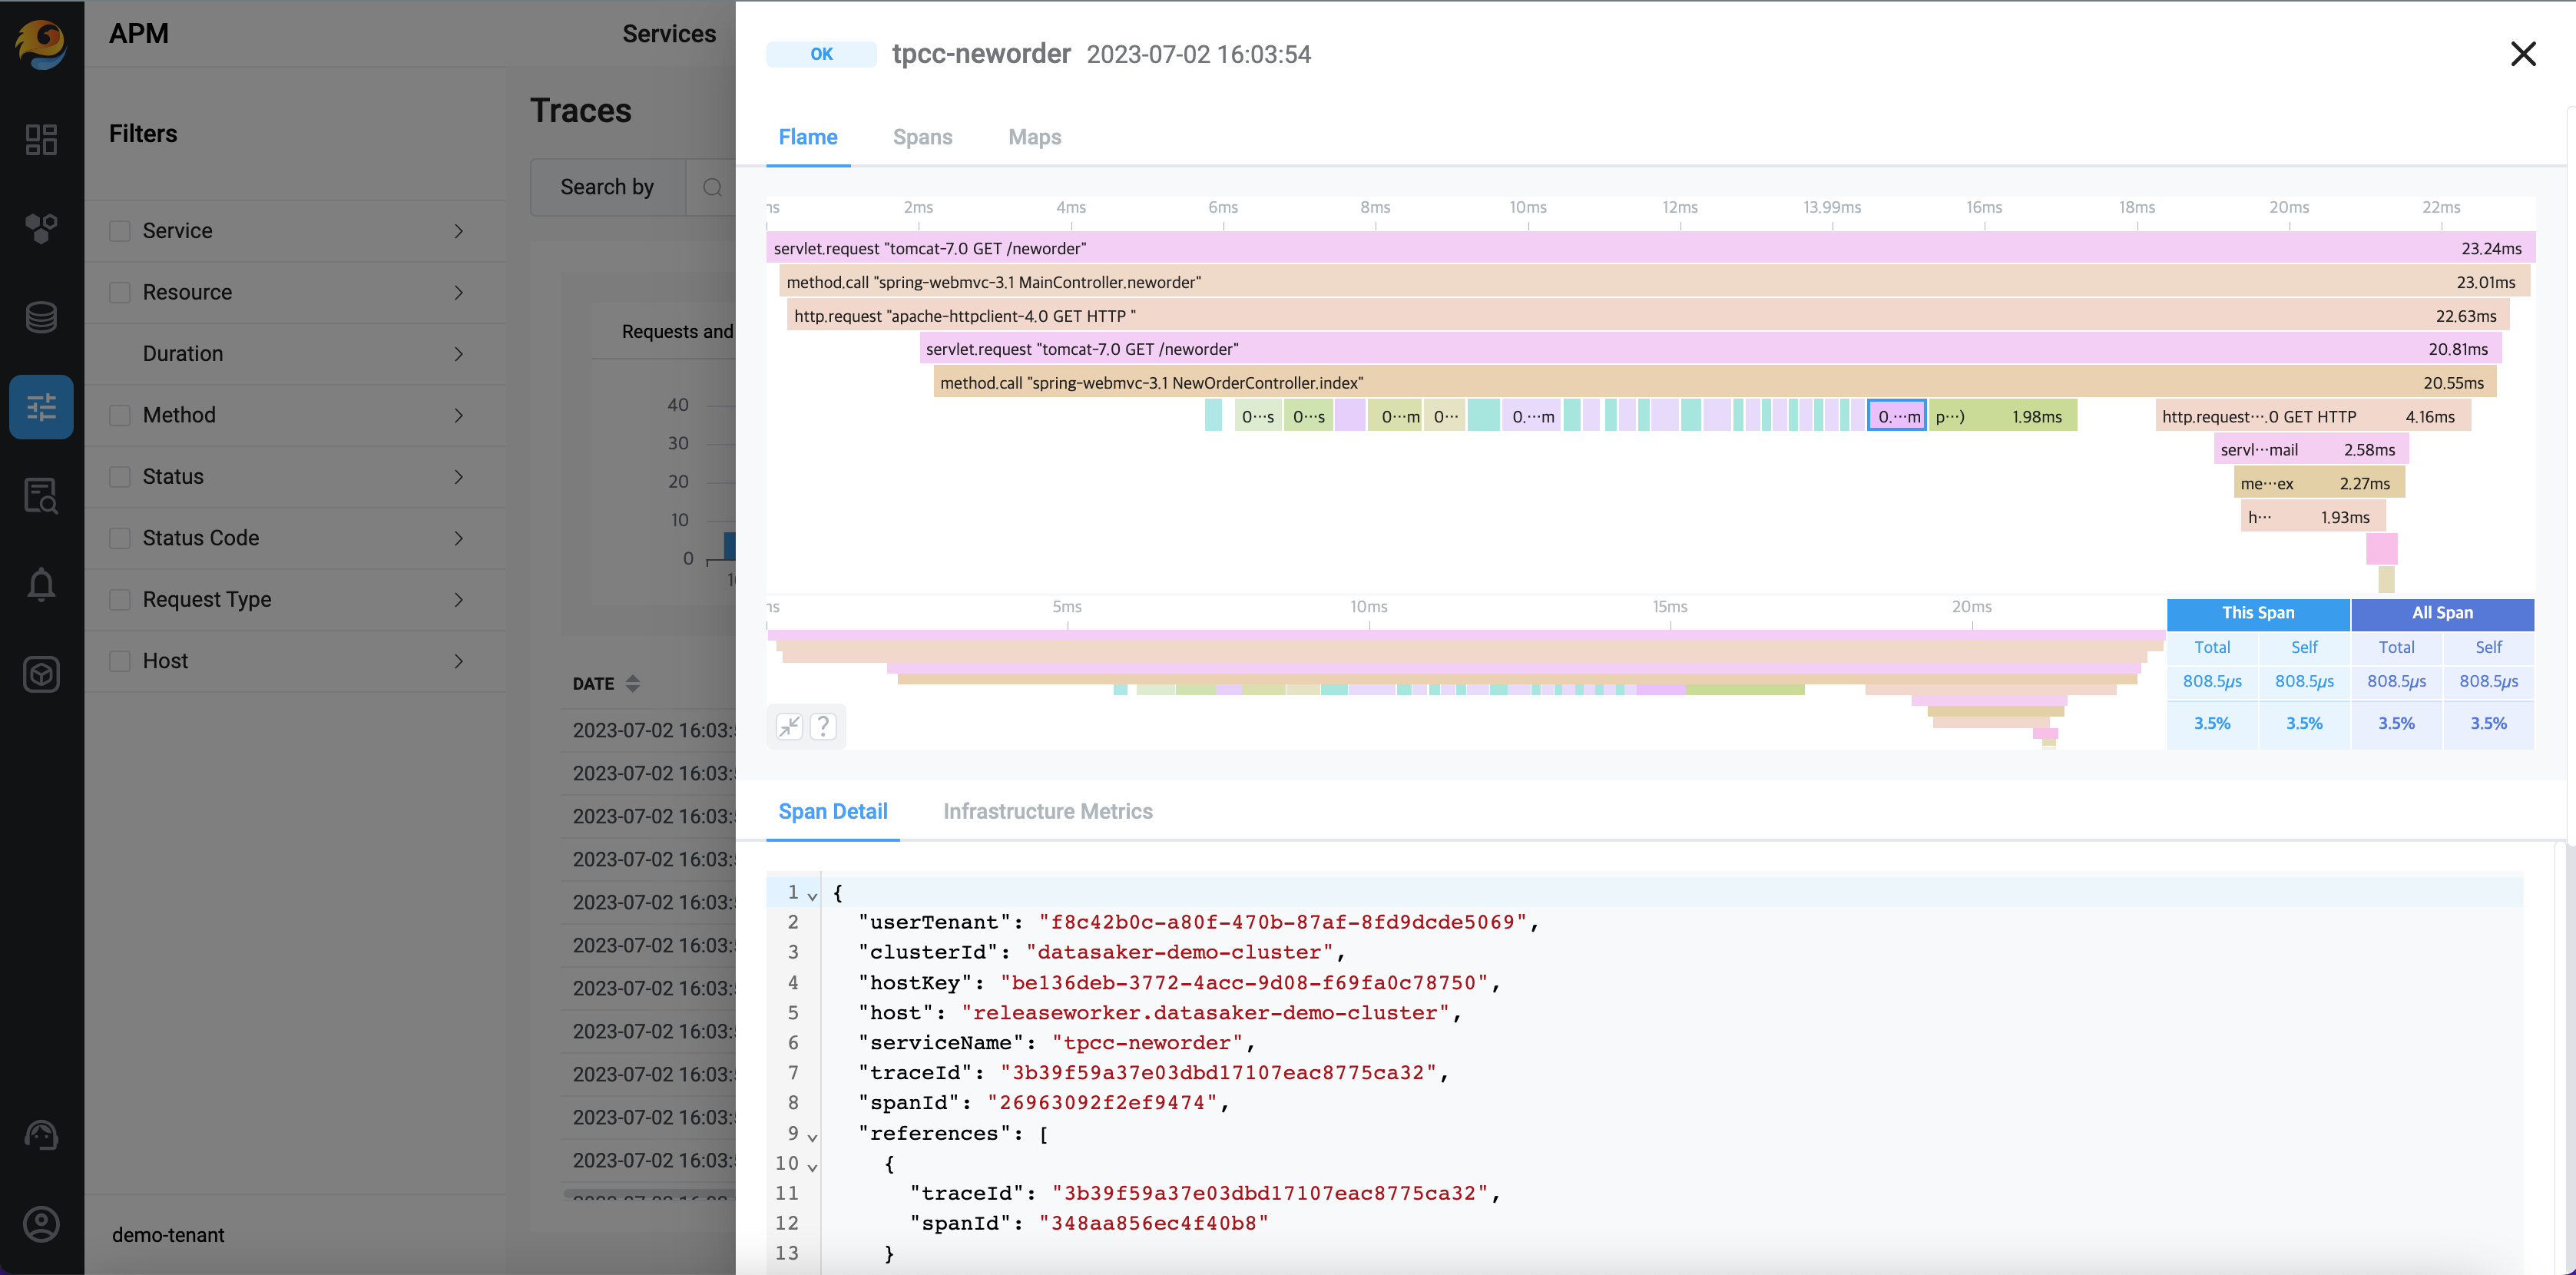Toggle the Status filter checkbox

[x=120, y=477]
